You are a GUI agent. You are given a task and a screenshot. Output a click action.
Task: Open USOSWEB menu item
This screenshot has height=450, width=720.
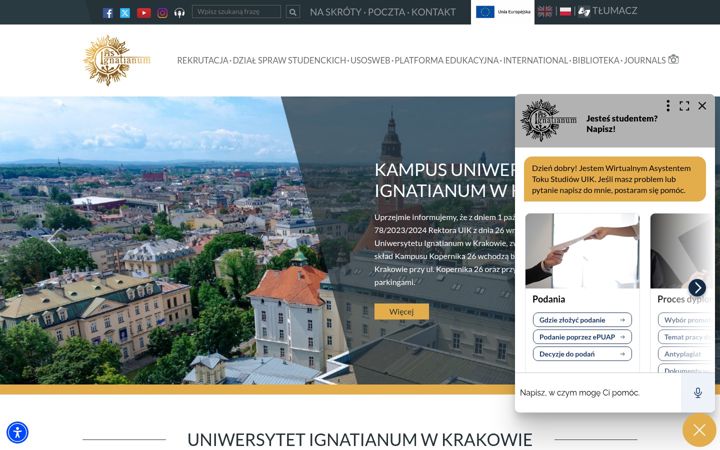coord(370,60)
